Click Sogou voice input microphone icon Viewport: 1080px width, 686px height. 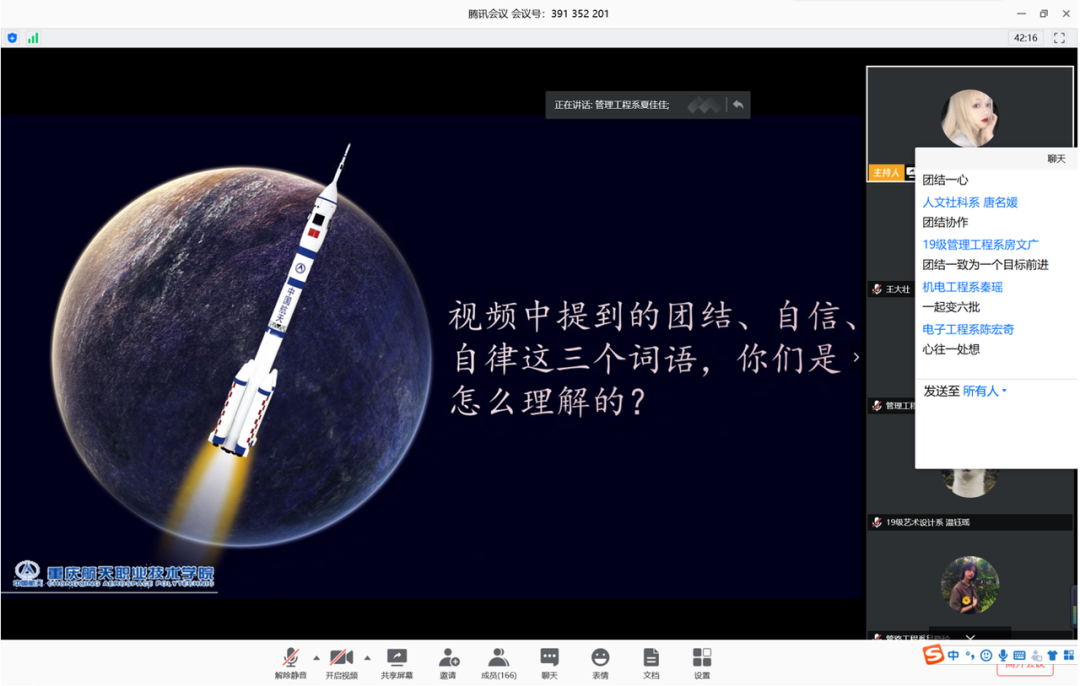[x=1003, y=655]
